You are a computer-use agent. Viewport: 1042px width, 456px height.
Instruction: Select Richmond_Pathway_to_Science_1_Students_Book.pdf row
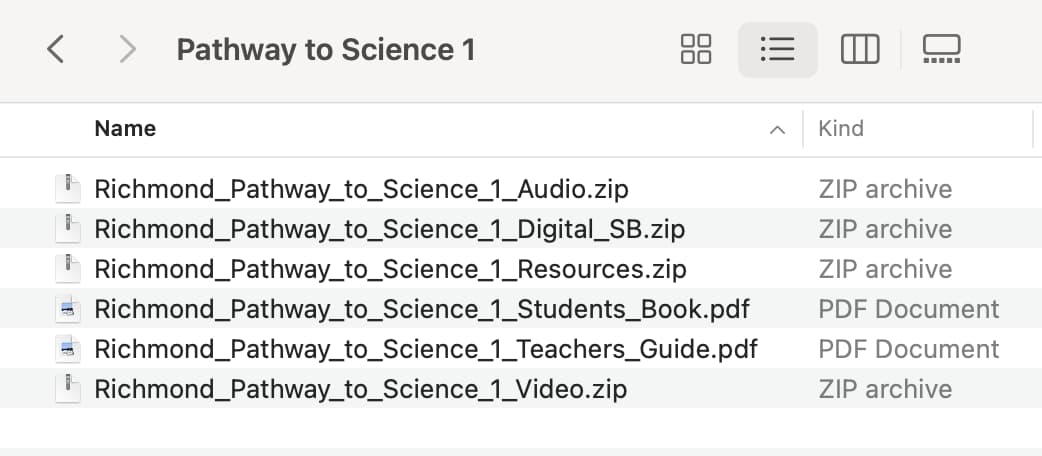[521, 308]
